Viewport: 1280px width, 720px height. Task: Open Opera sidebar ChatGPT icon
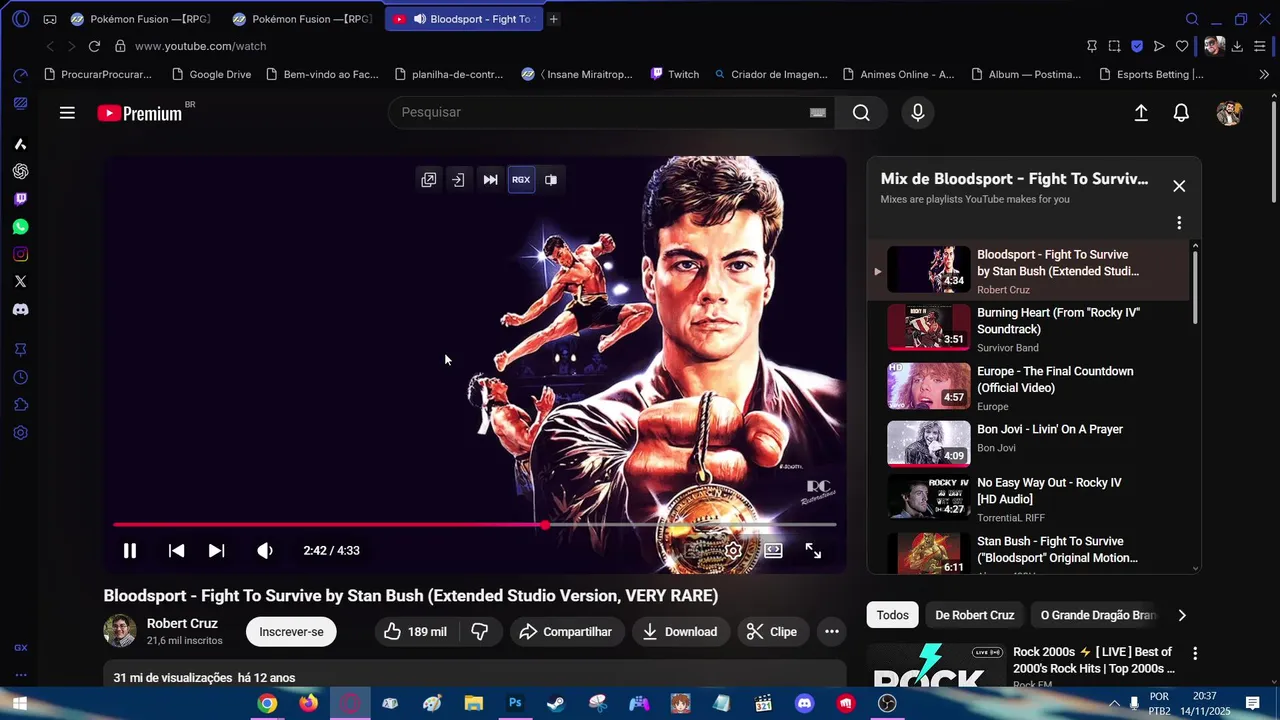[x=20, y=171]
